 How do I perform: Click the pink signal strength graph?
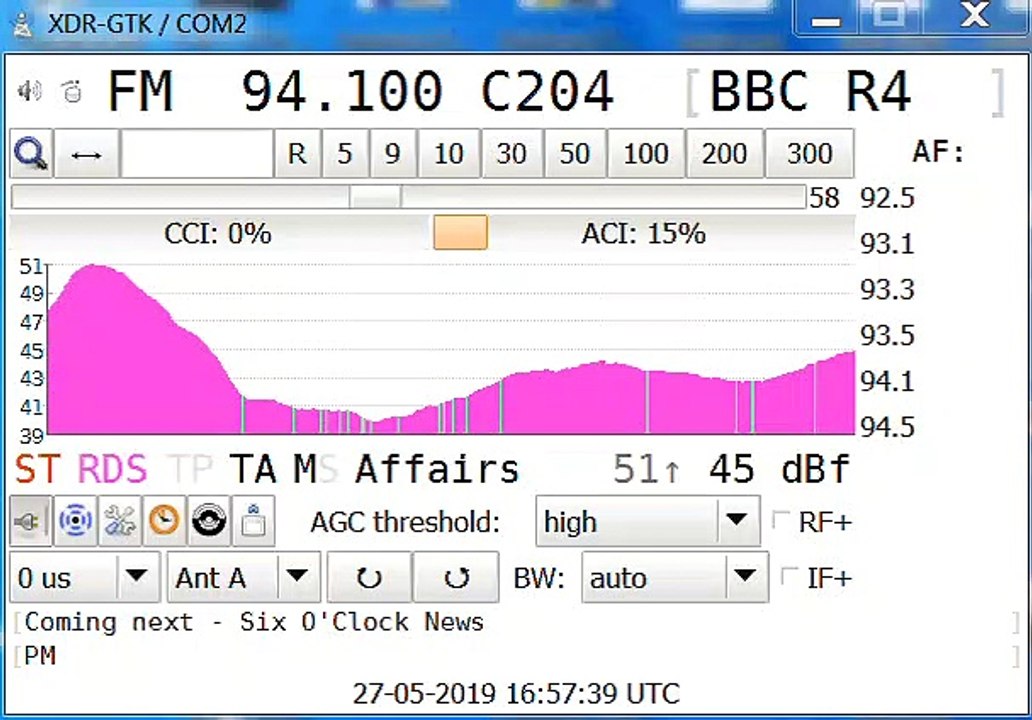click(452, 349)
